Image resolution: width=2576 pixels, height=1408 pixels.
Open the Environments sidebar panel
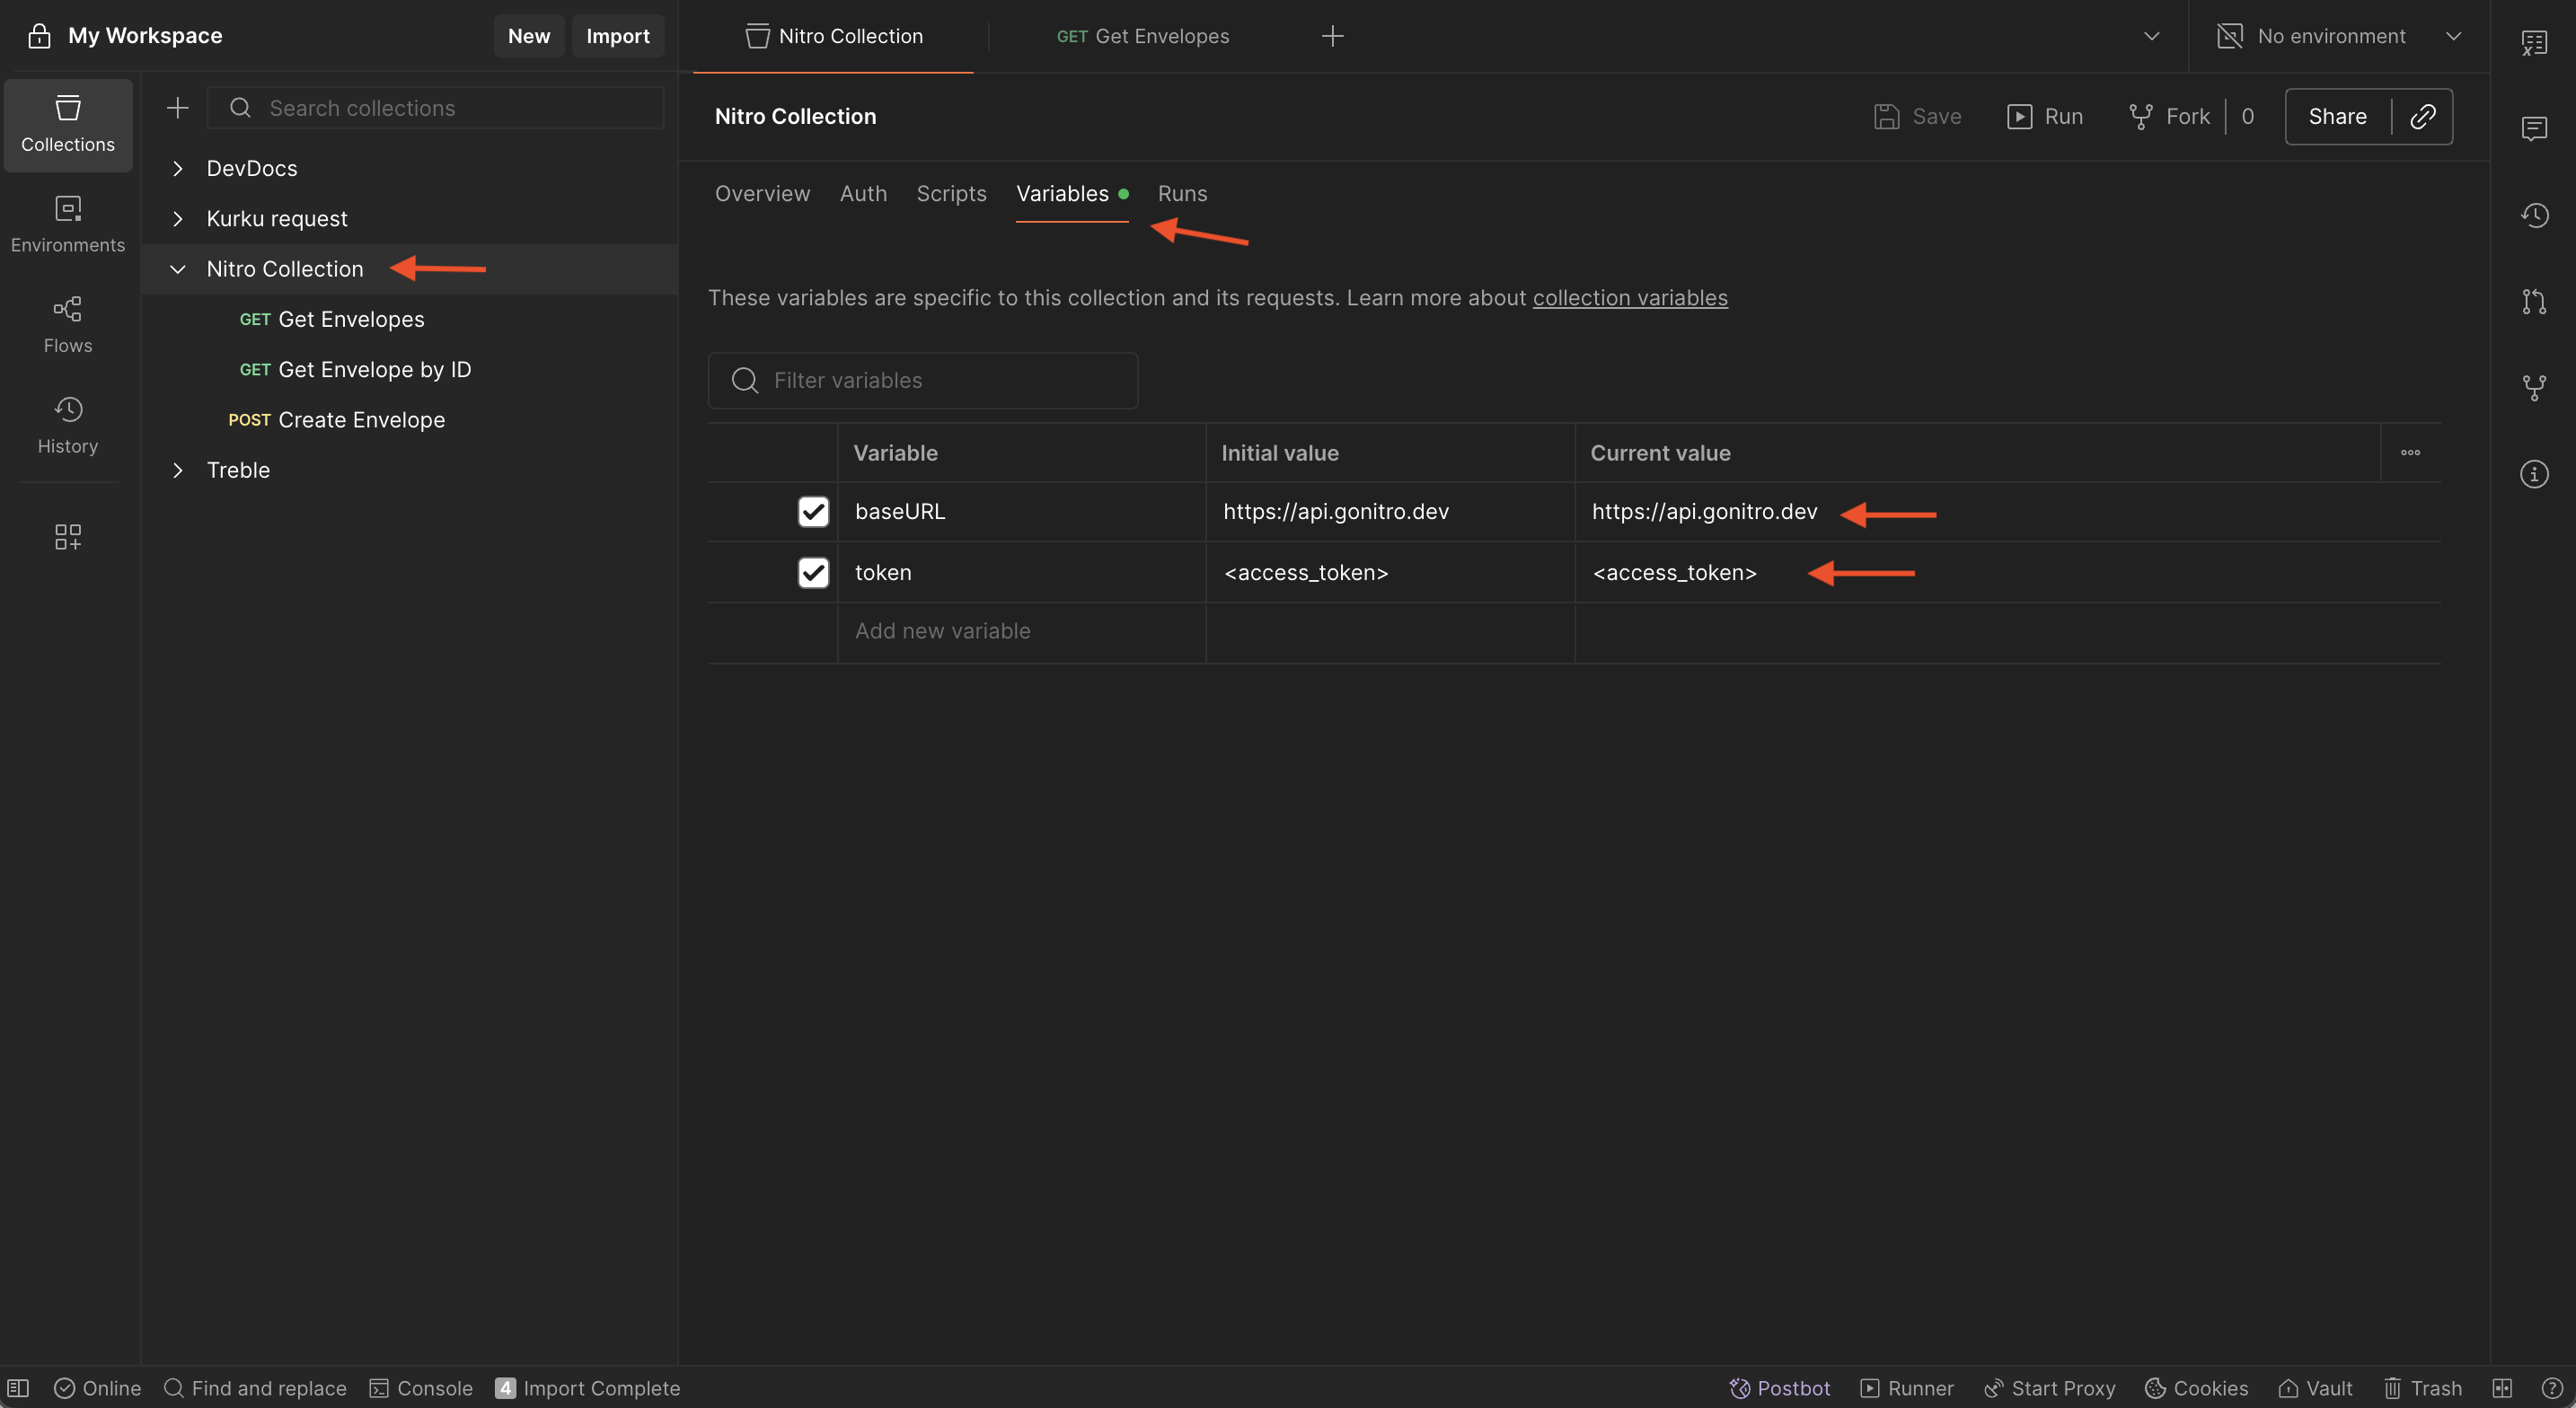[67, 224]
